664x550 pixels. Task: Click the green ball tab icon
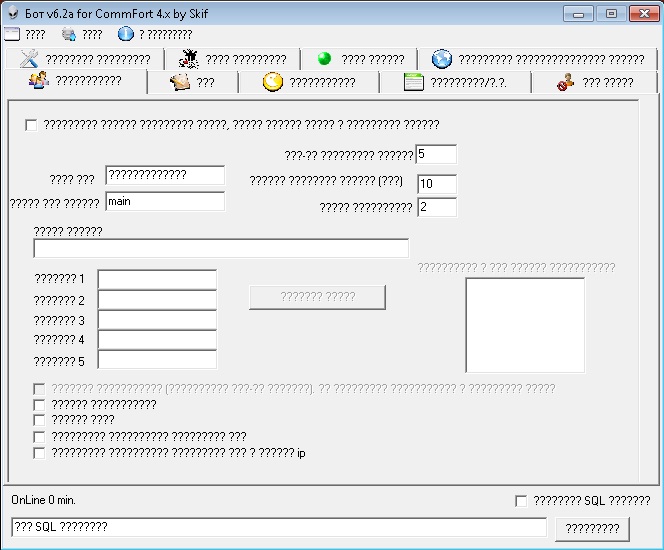(324, 59)
